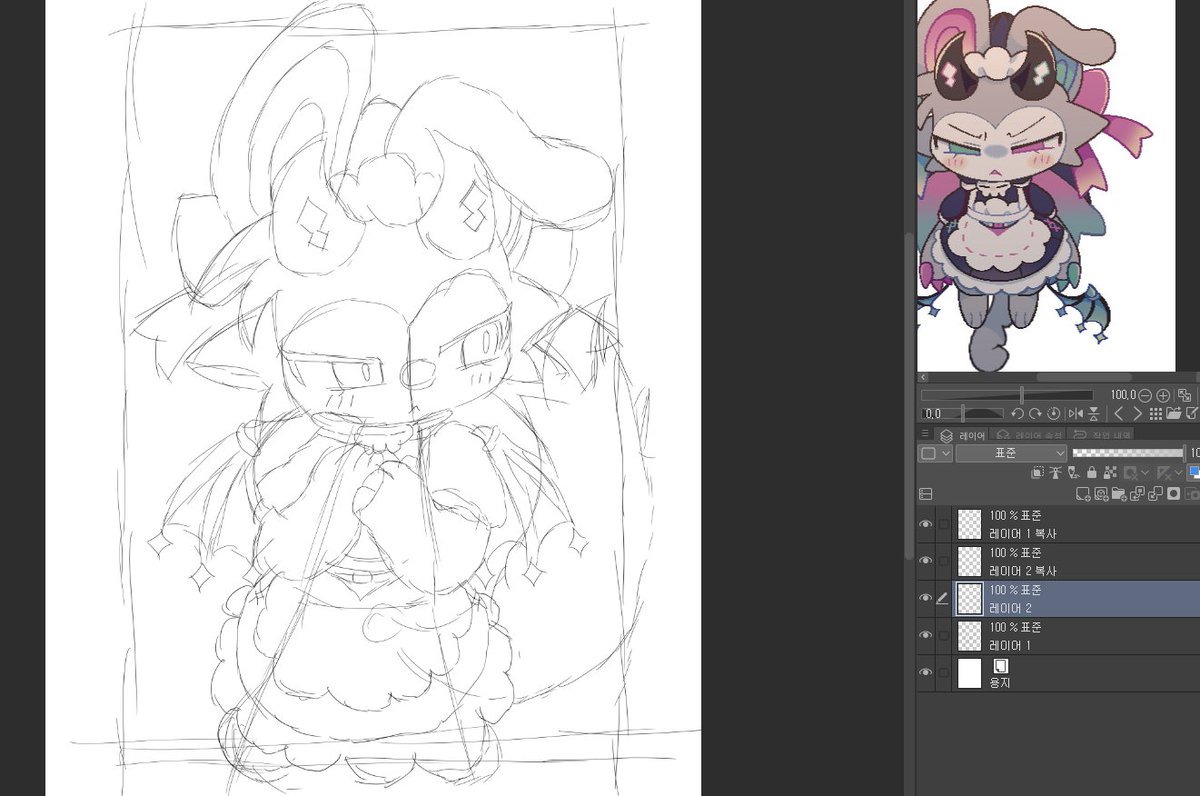The image size is (1200, 796).
Task: Flip the sub view image vertically
Action: pyautogui.click(x=1094, y=413)
